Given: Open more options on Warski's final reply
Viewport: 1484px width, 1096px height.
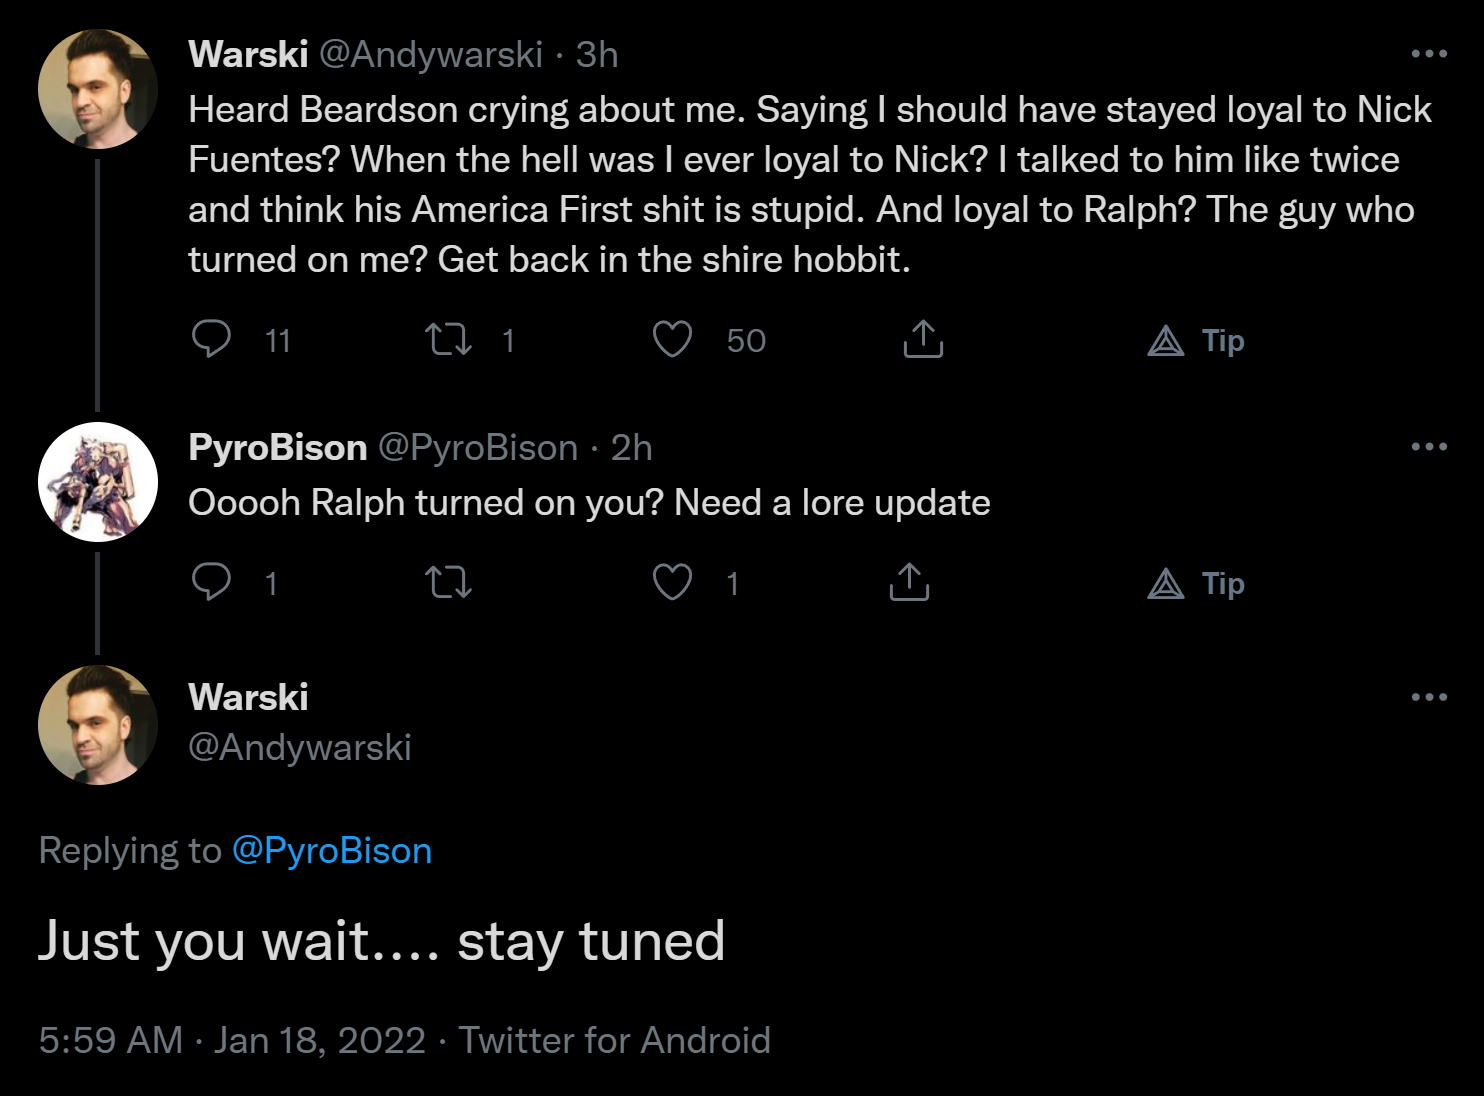Looking at the screenshot, I should tap(1429, 697).
